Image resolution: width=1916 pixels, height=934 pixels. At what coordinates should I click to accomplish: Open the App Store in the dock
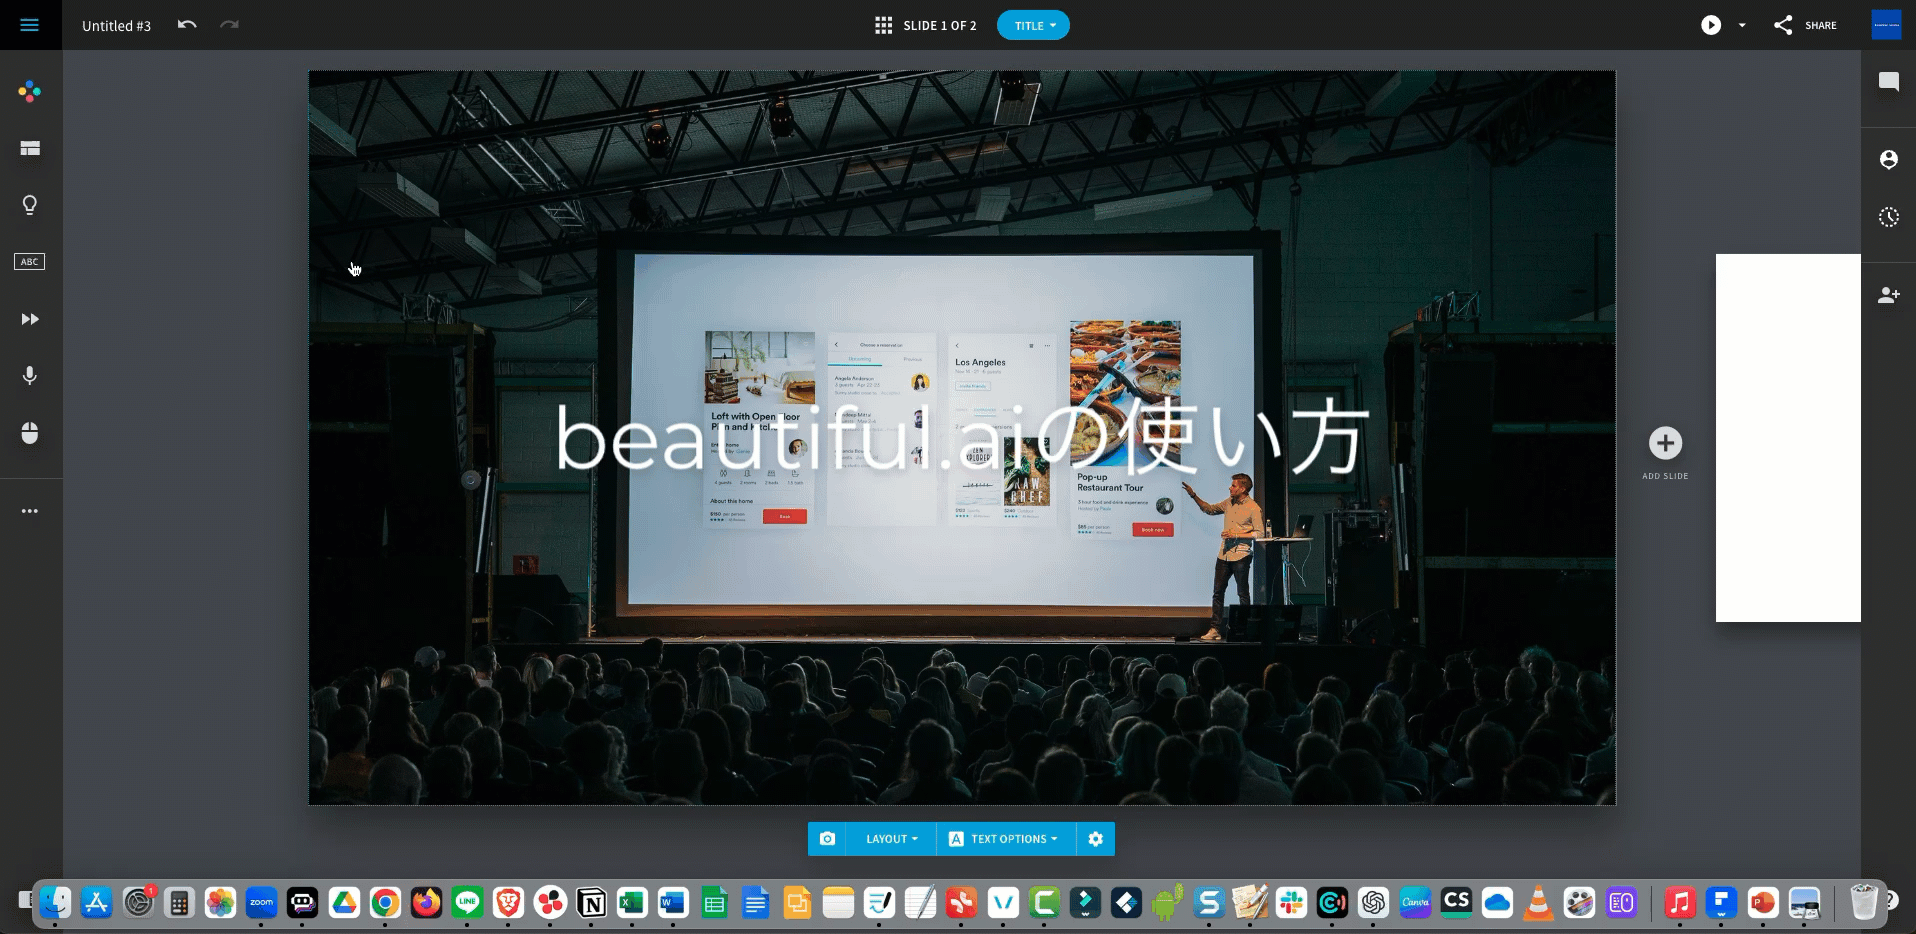(97, 903)
